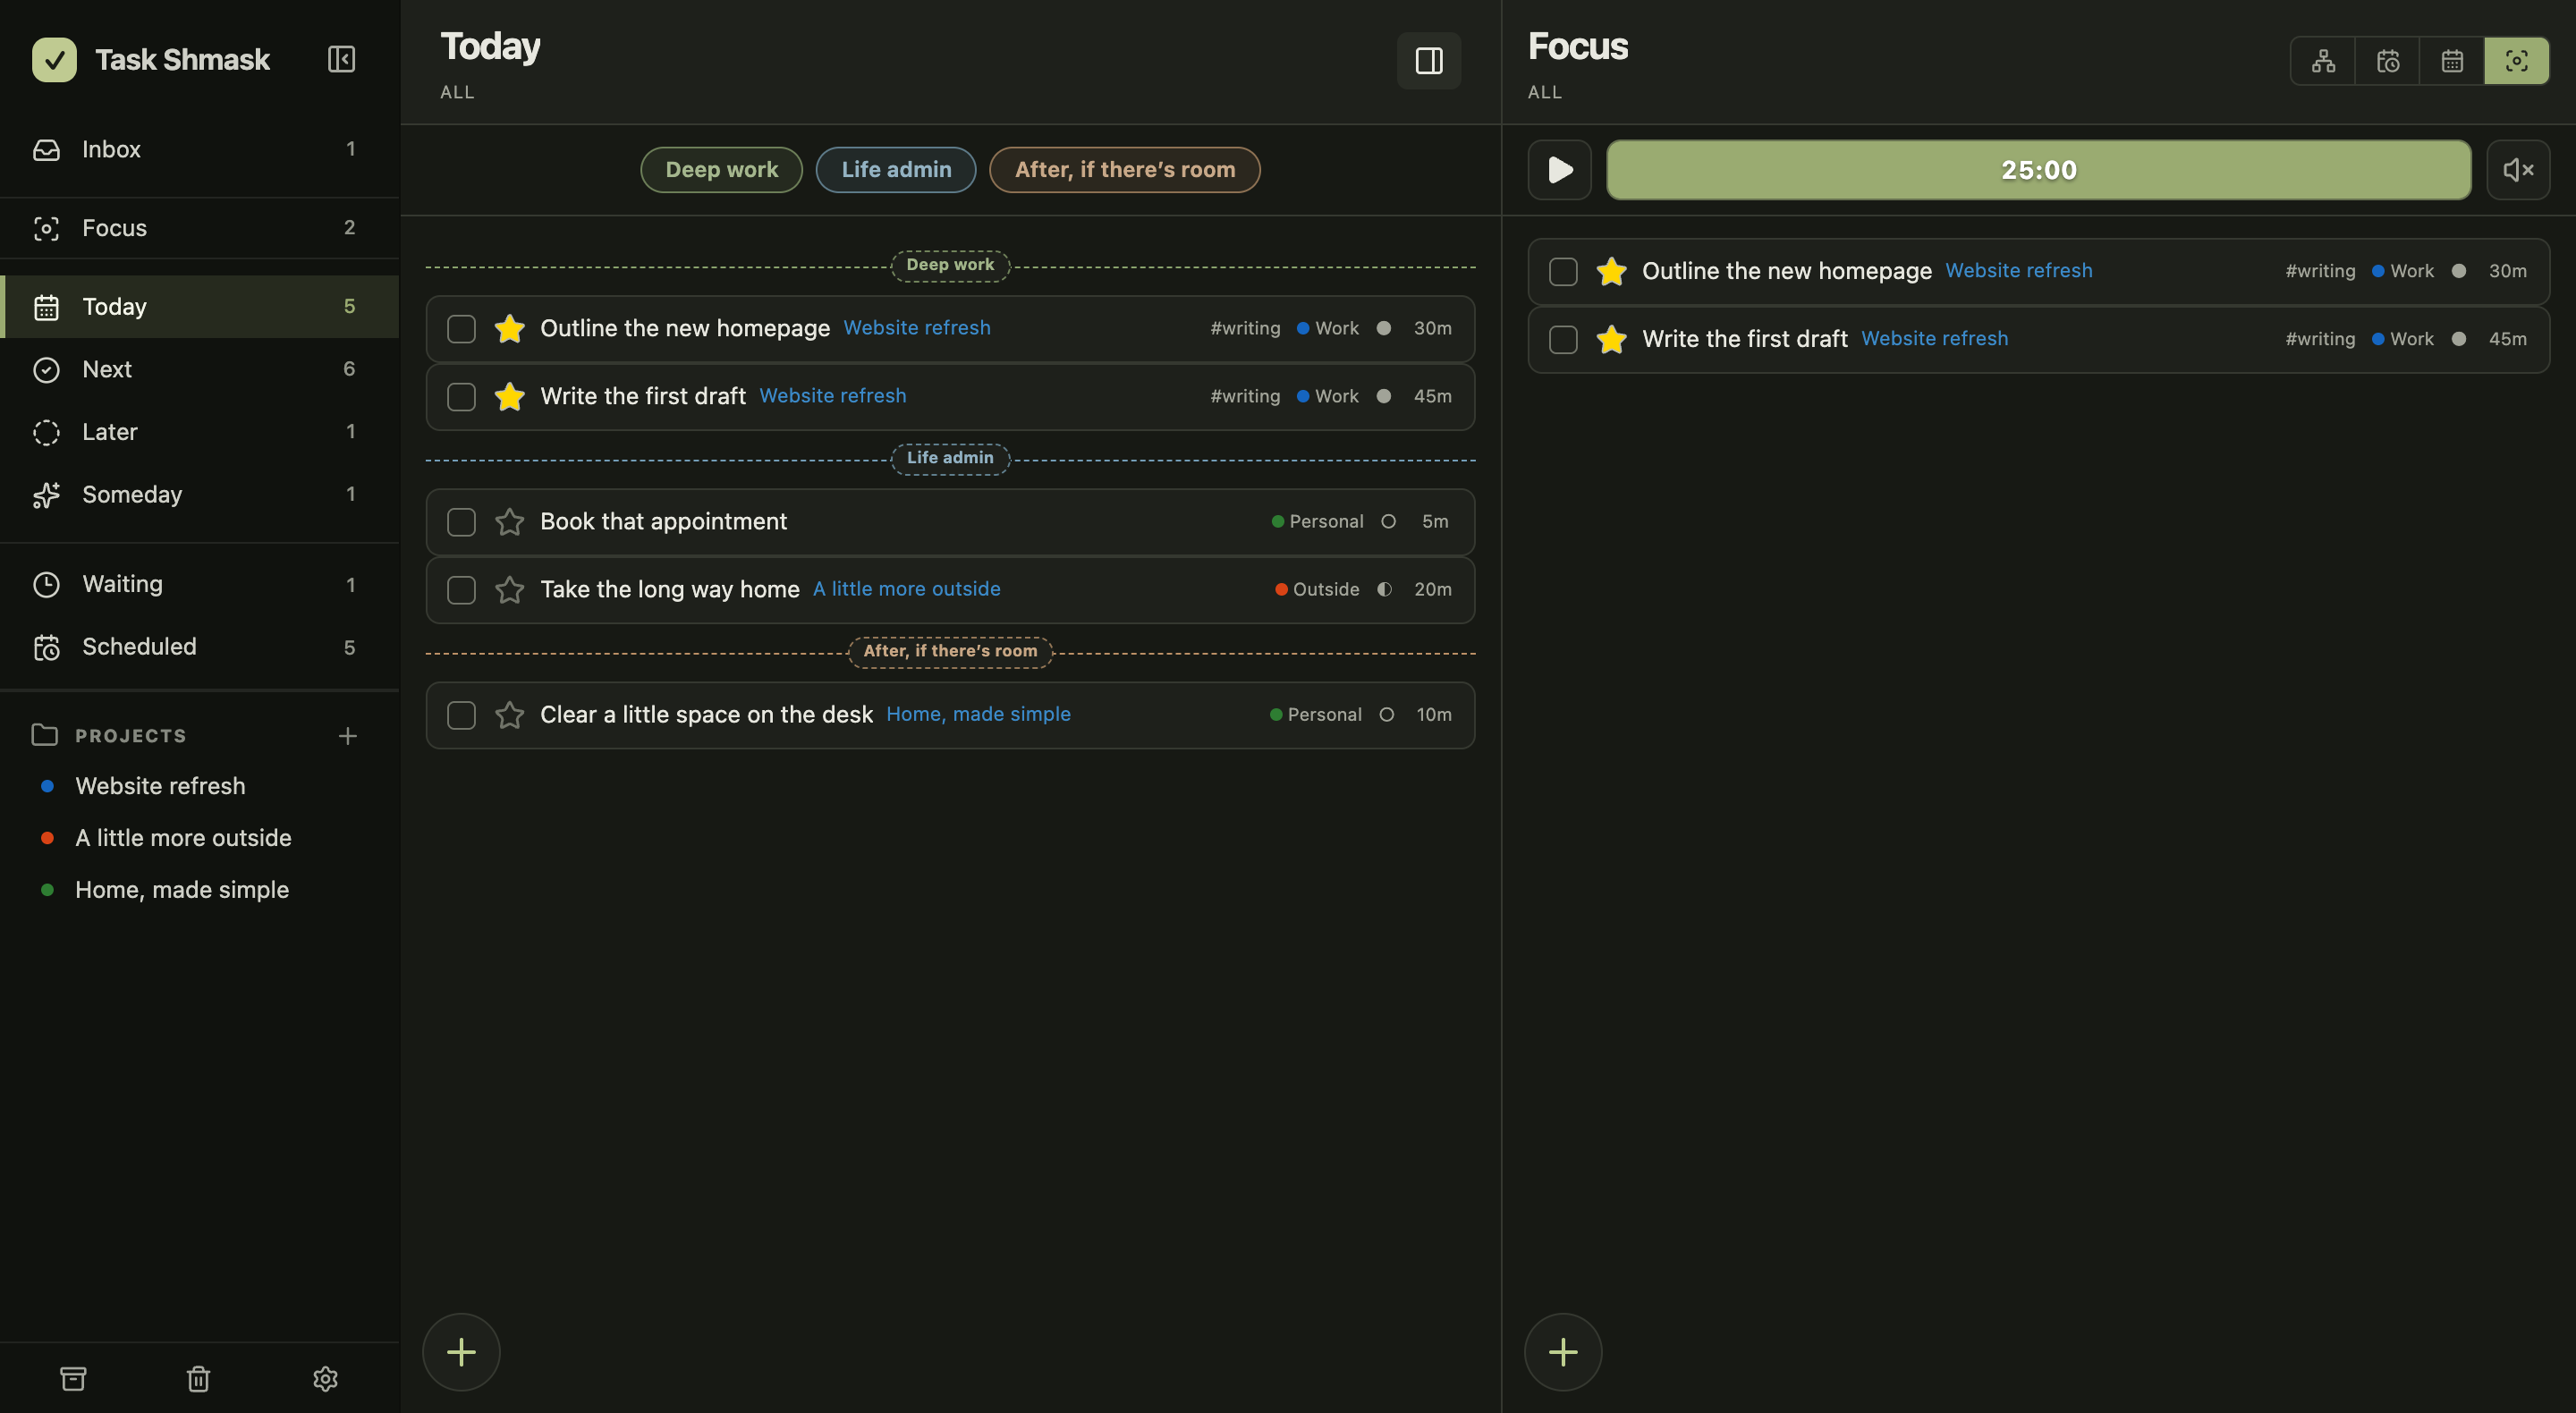Click the Task Shmask checkmark logo
Viewport: 2576px width, 1413px height.
click(54, 59)
